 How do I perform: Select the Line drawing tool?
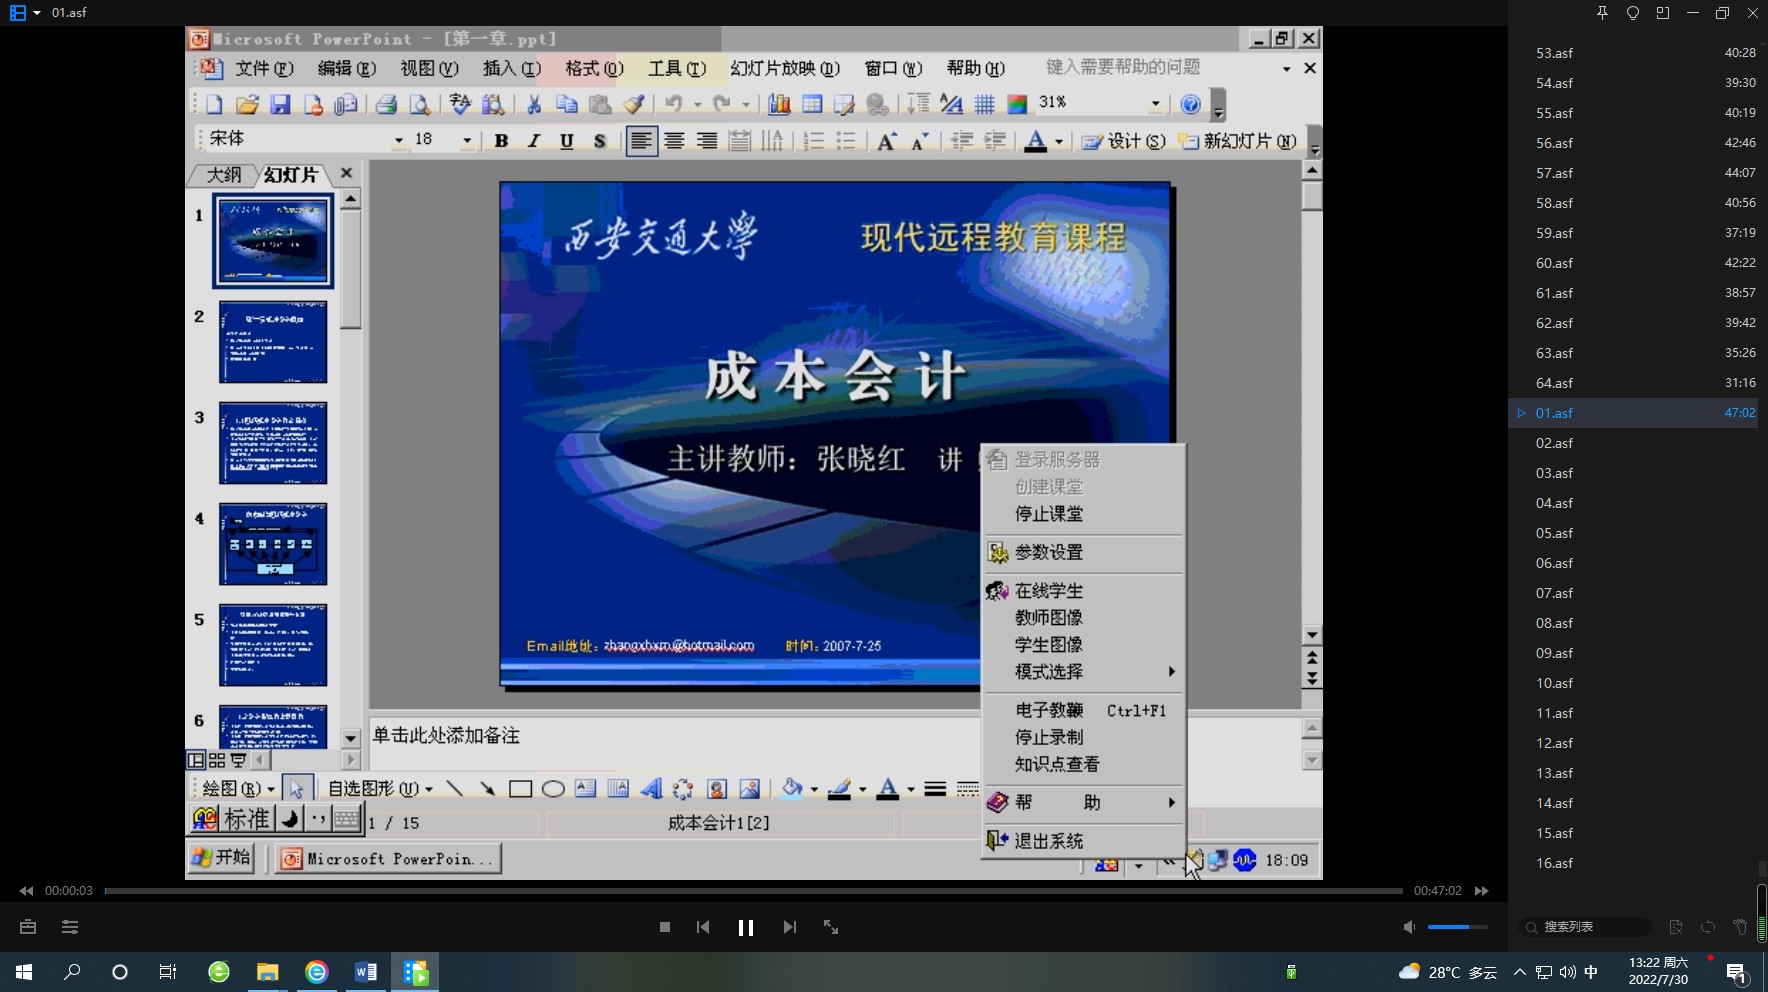click(454, 789)
